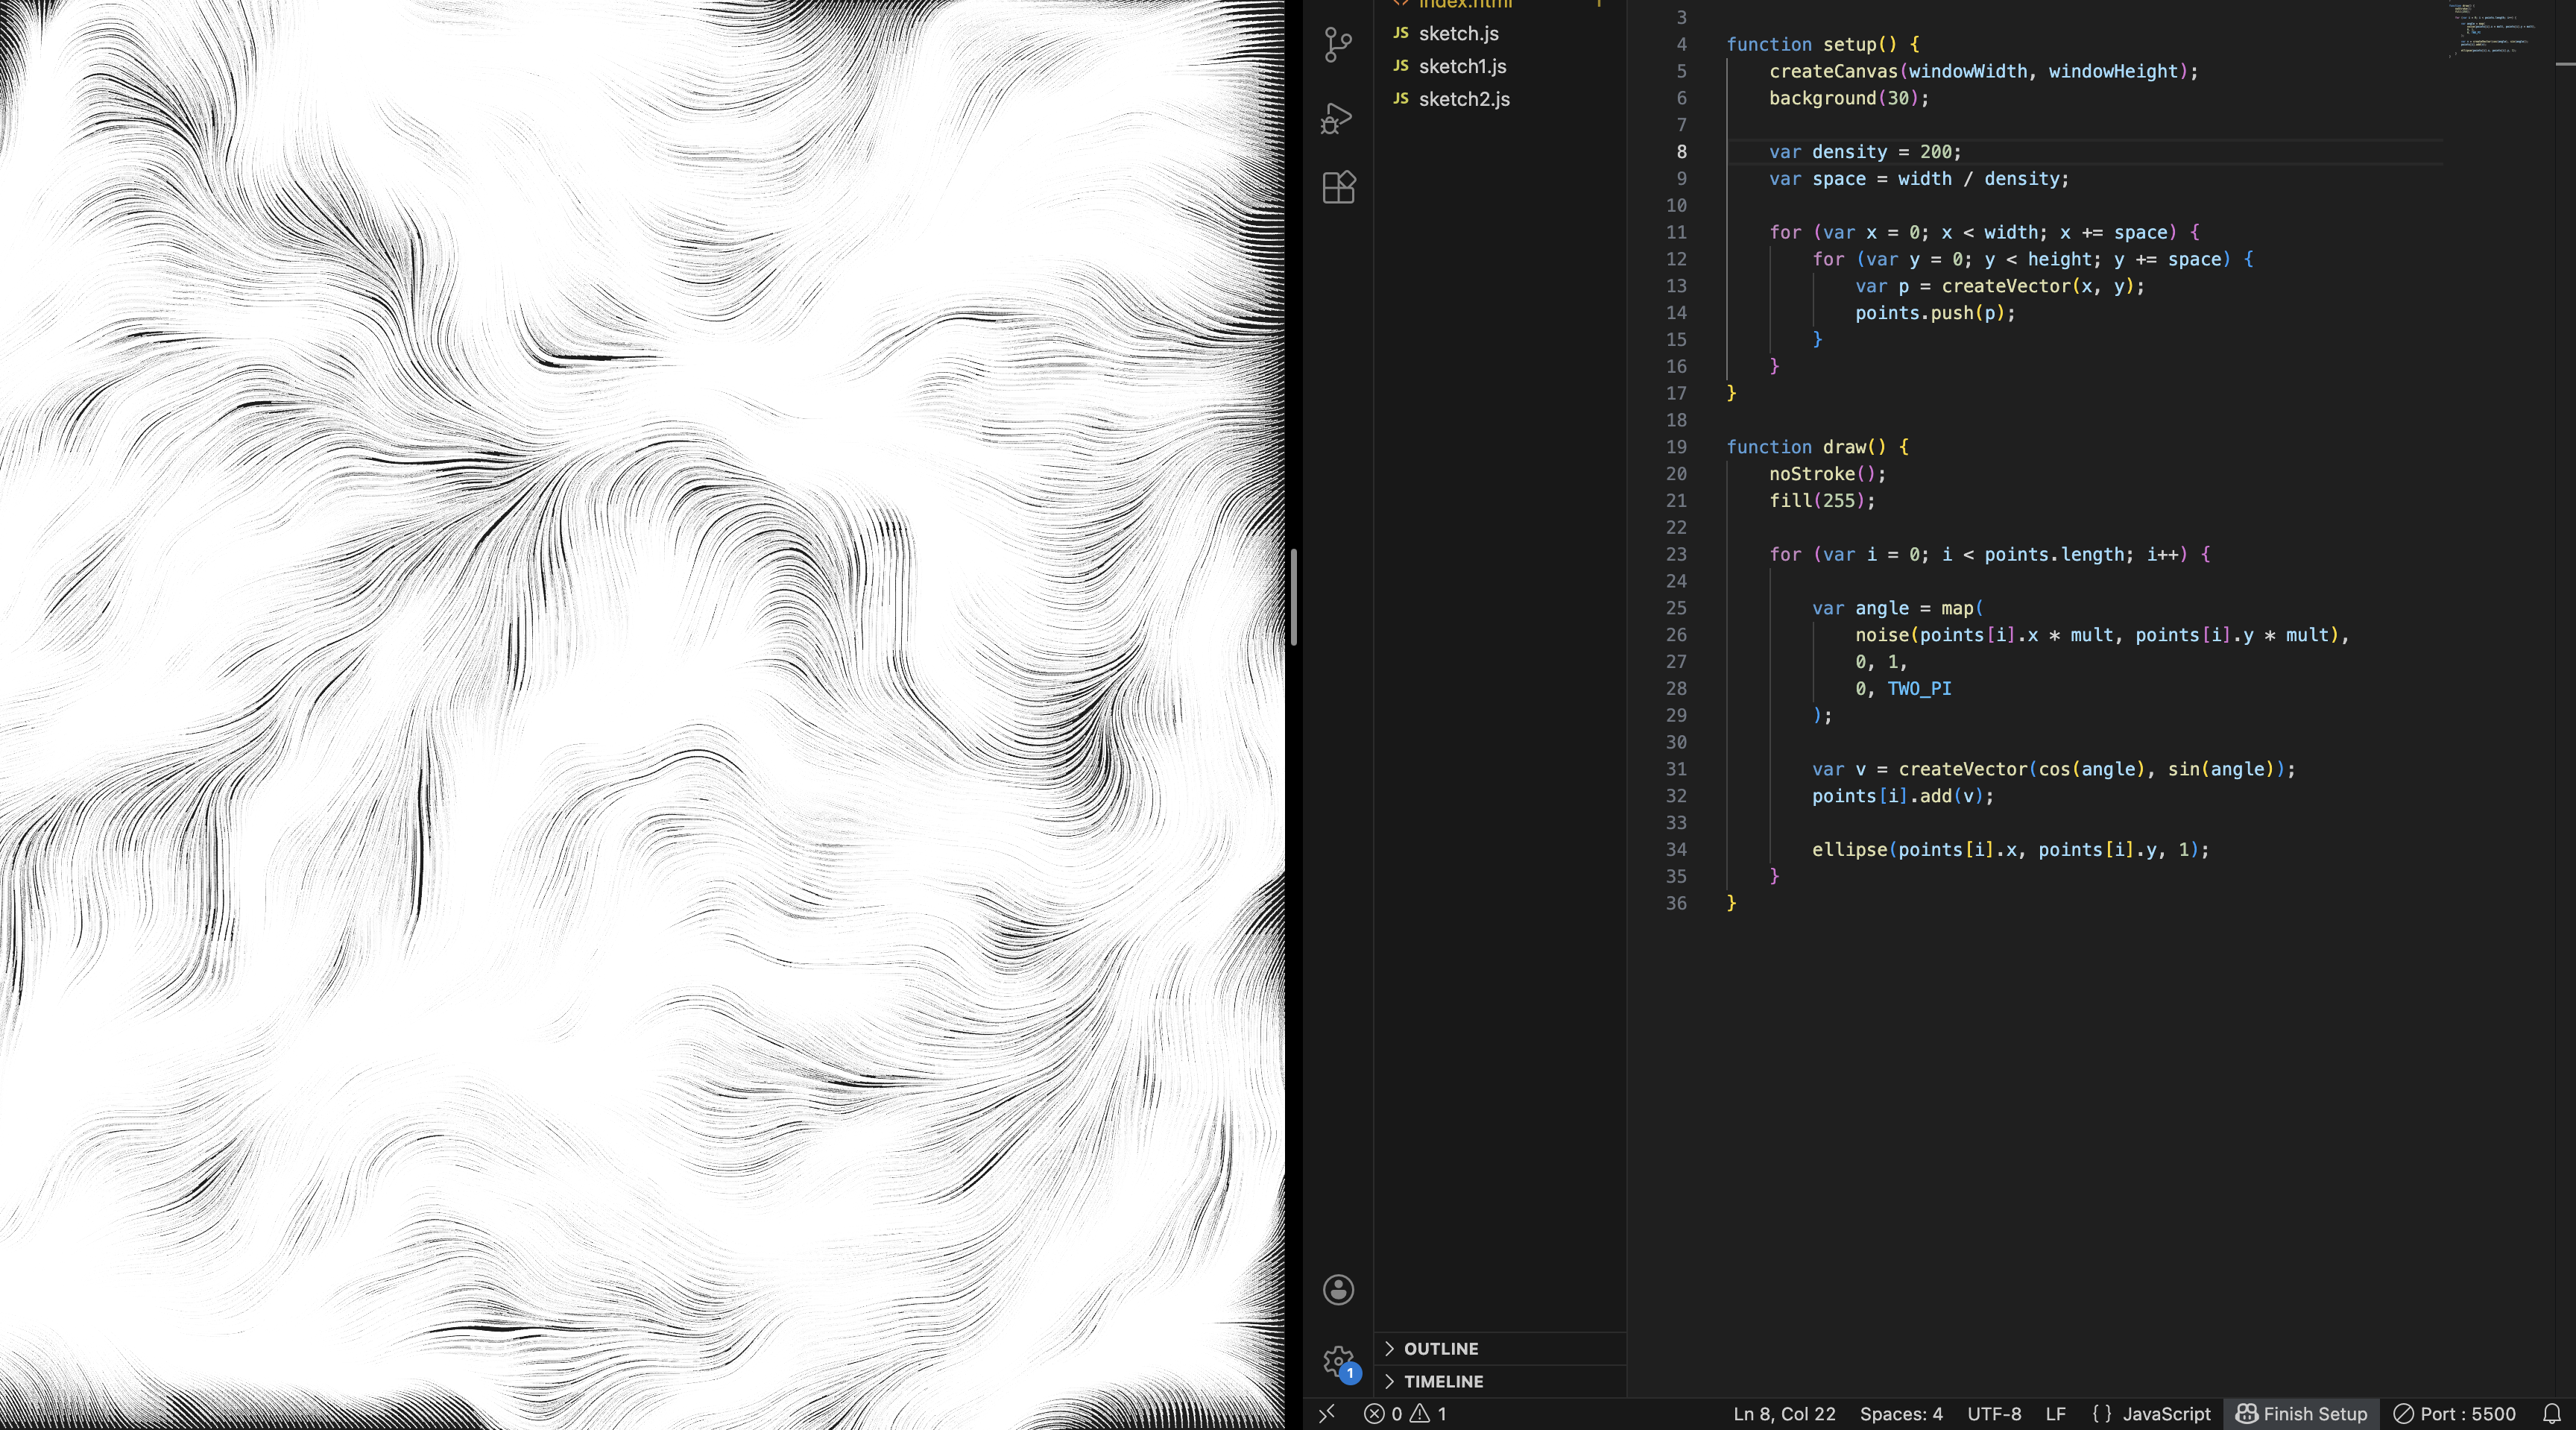Click the JS icon beside sketch1.js
Viewport: 2576px width, 1430px height.
(1401, 66)
